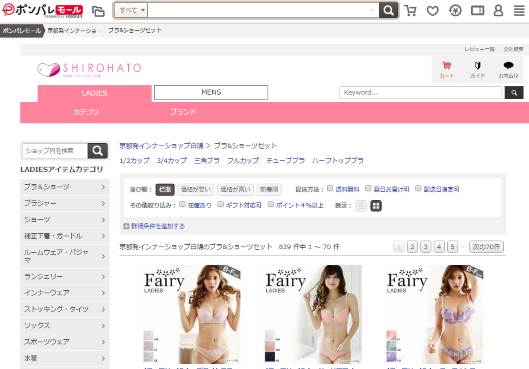Select the LADIES tab
Image resolution: width=529 pixels, height=369 pixels.
(94, 93)
